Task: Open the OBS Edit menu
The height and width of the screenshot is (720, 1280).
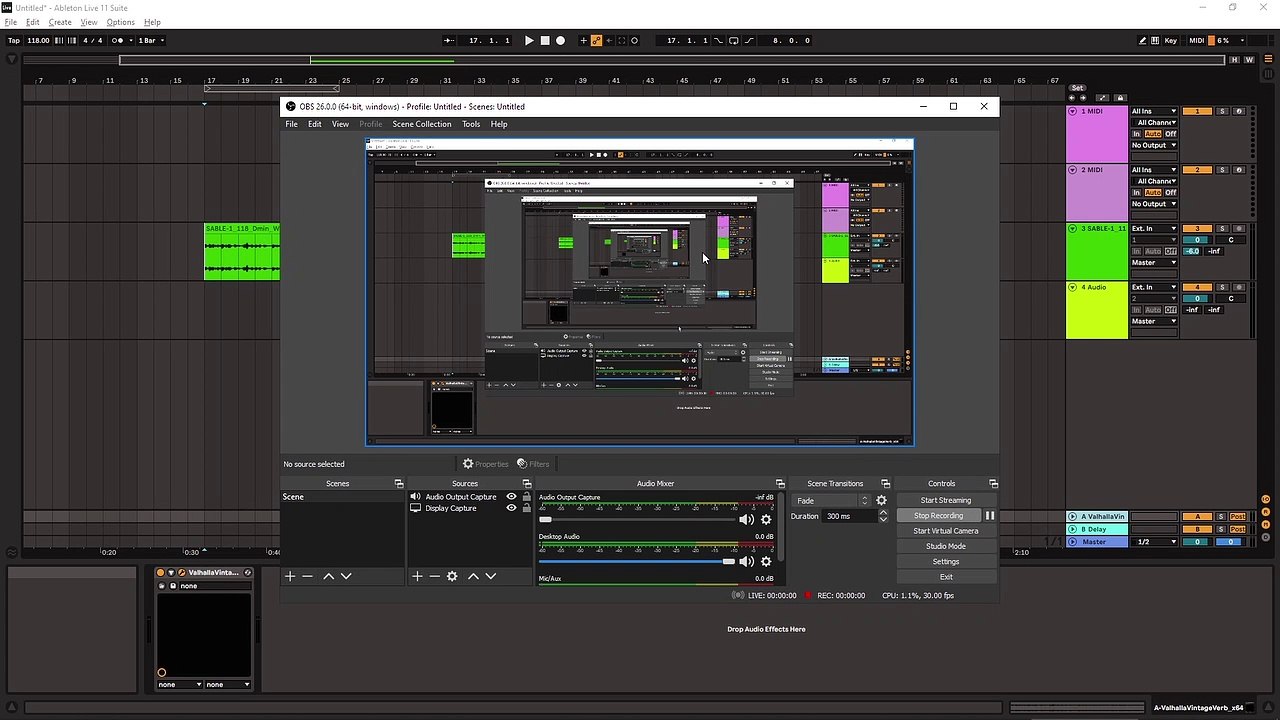Action: pos(314,124)
